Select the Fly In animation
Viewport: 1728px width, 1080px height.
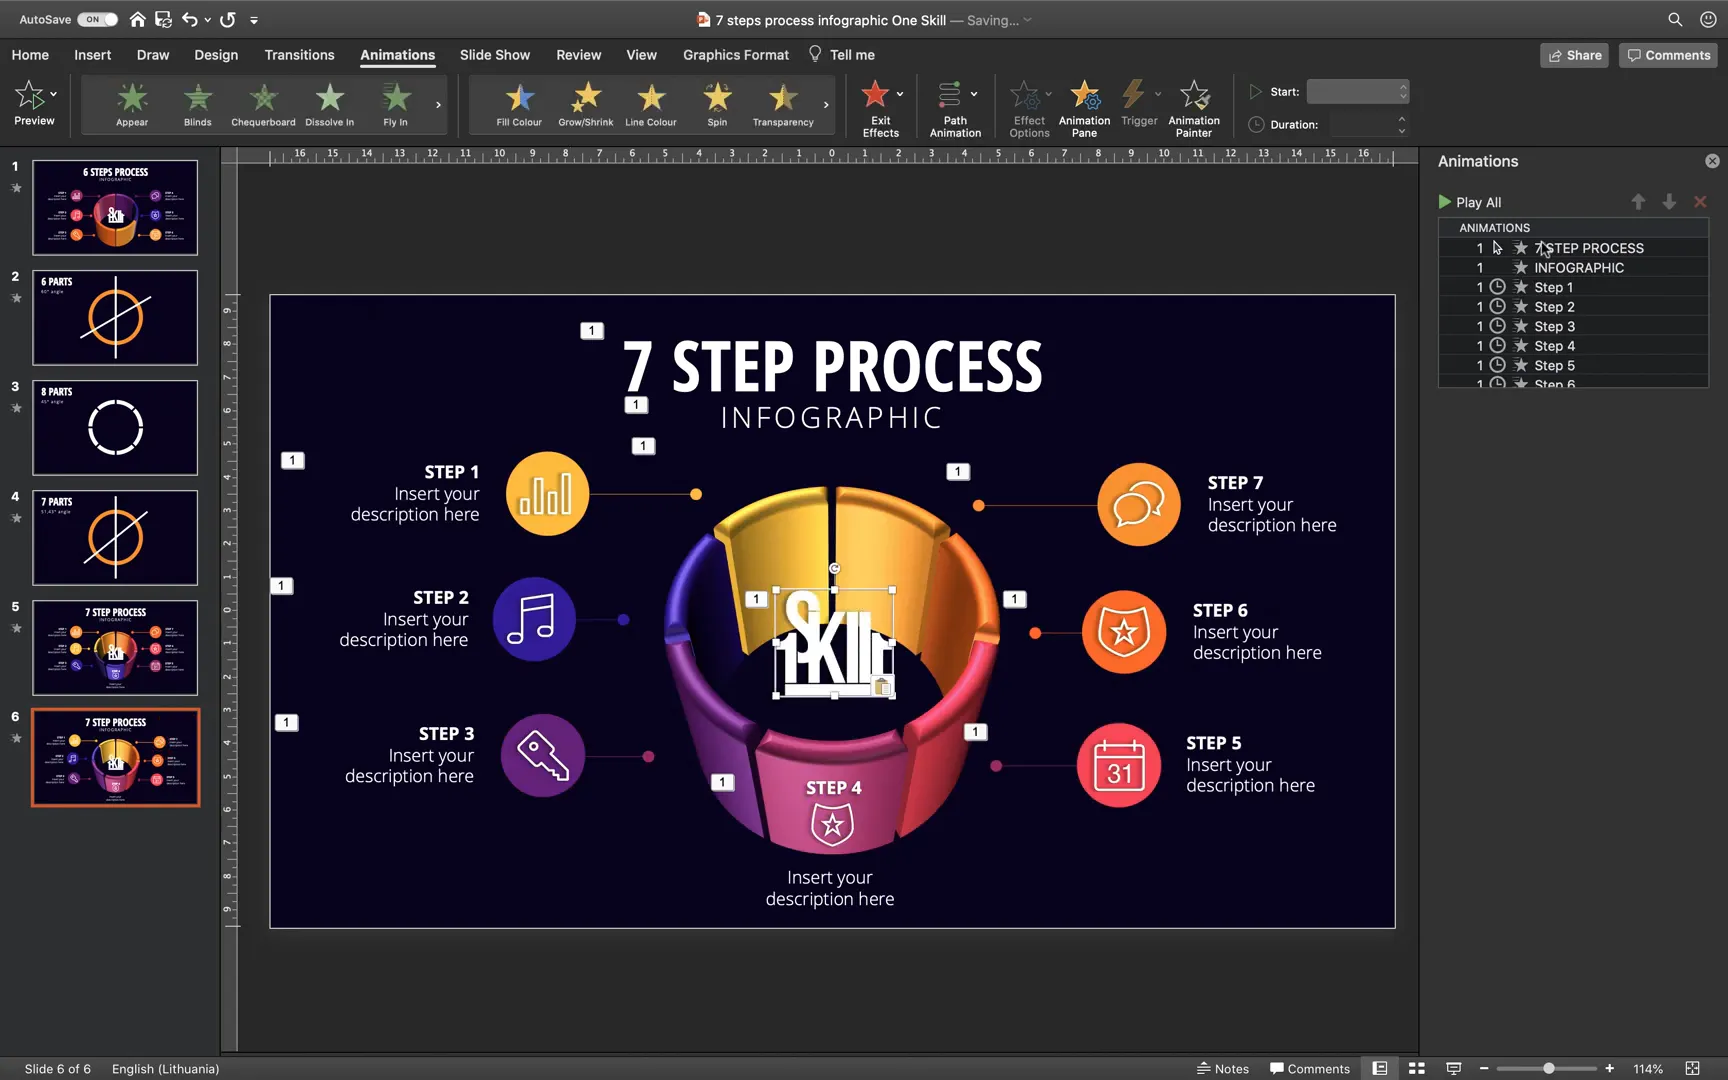point(394,104)
